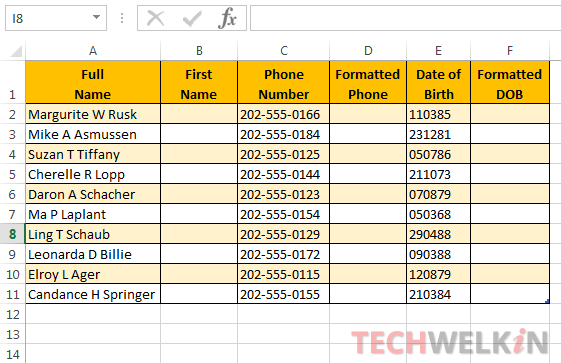This screenshot has height=363, width=561.
Task: Open the Insert Function fx dialog
Action: 228,18
